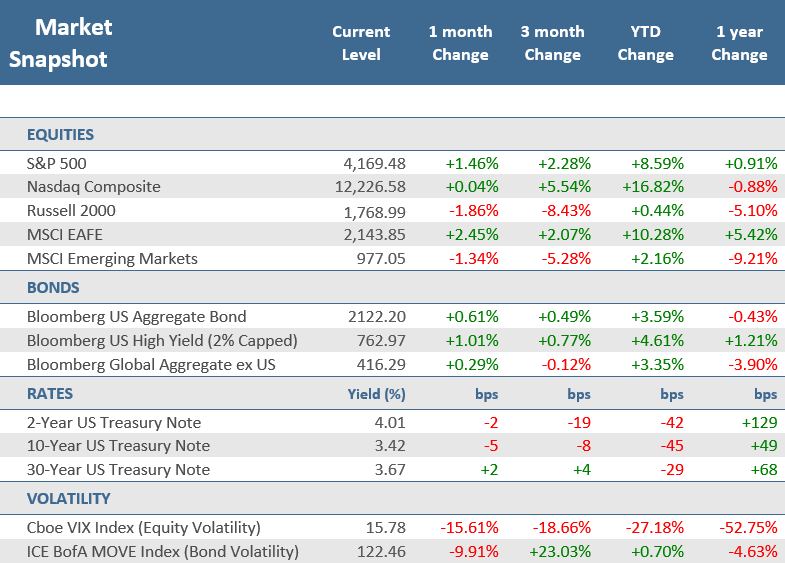Click Nasdaq YTD change +16.82%
The height and width of the screenshot is (563, 785).
[653, 187]
